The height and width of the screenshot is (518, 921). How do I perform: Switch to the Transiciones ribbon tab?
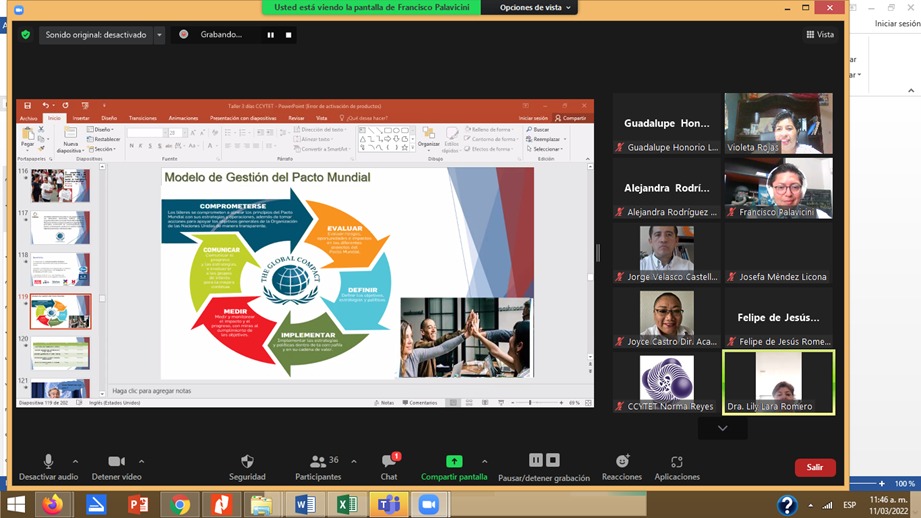tap(143, 118)
